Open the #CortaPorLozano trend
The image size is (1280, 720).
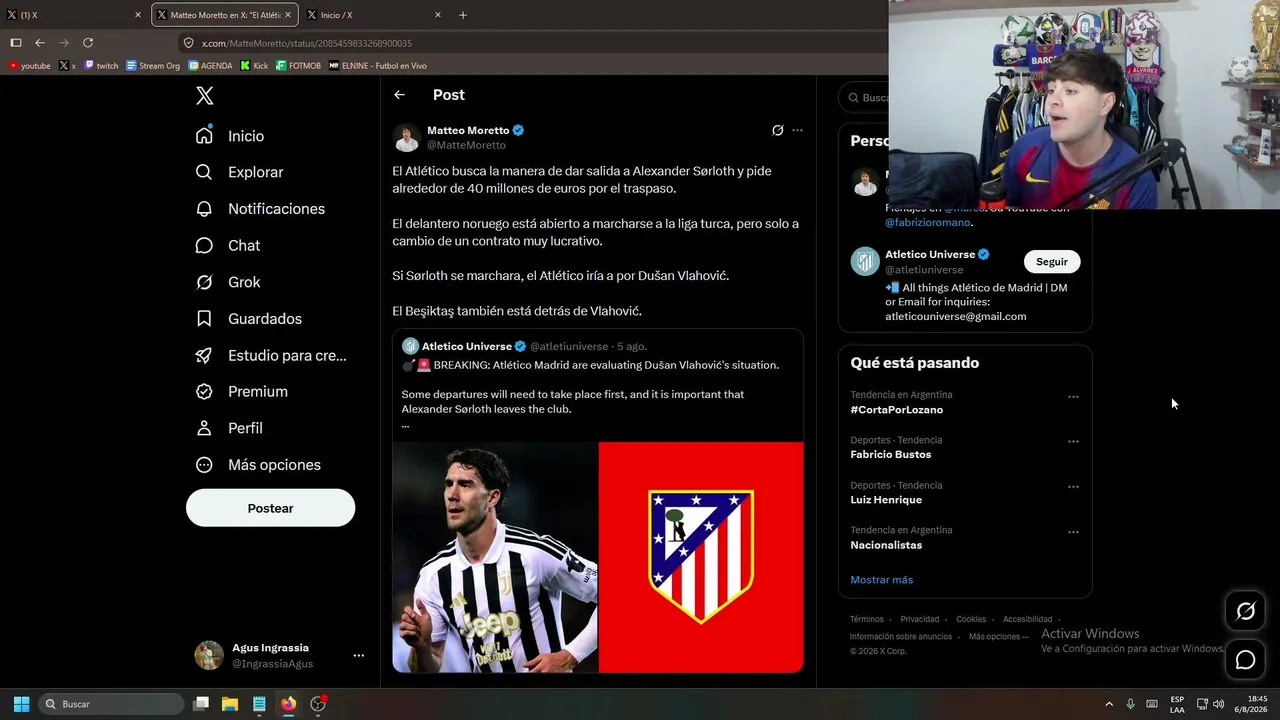(896, 410)
